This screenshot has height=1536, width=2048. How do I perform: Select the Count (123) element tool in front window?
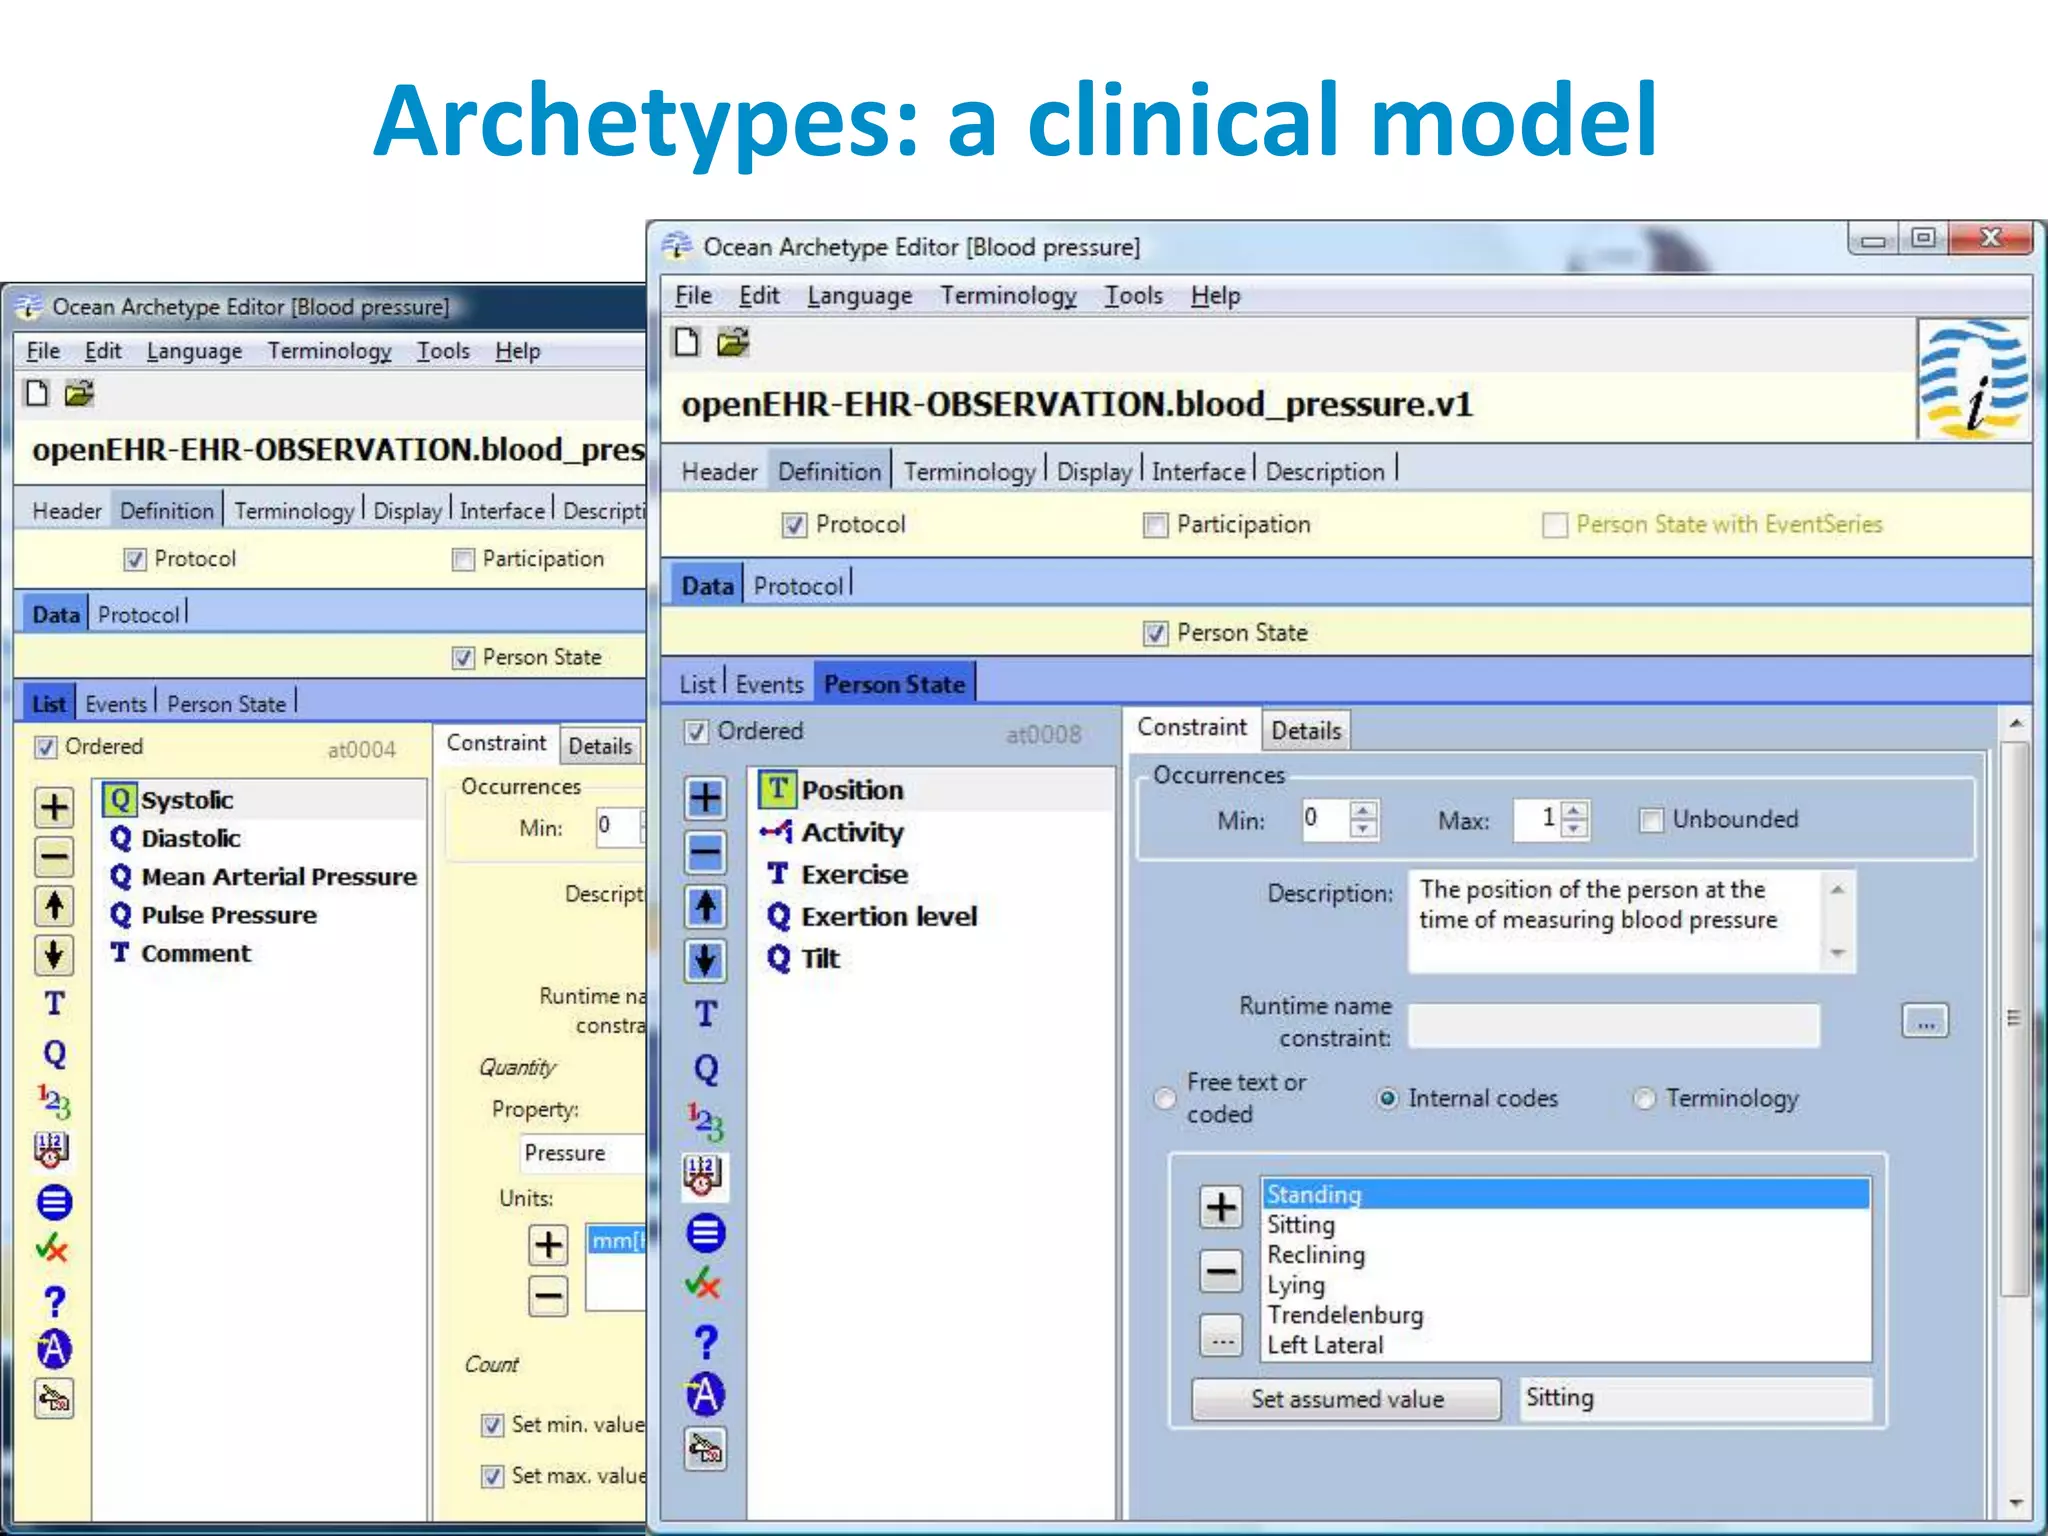[705, 1123]
